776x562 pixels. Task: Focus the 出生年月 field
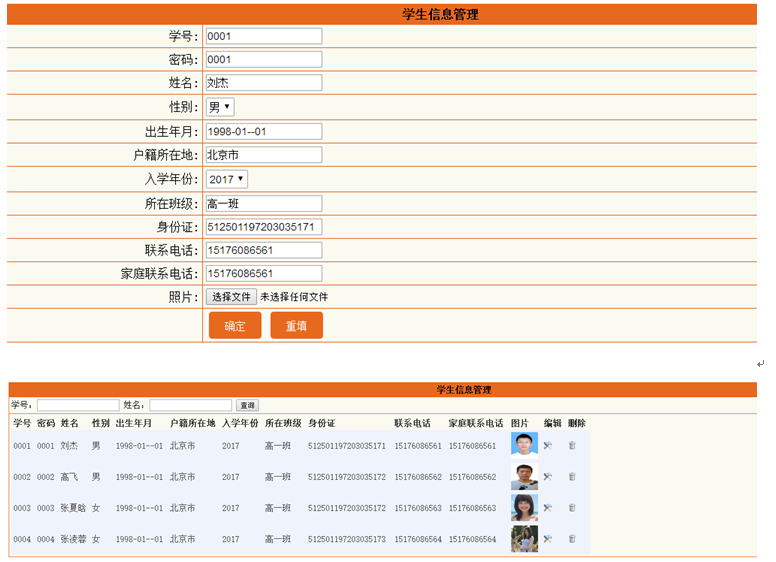point(264,132)
